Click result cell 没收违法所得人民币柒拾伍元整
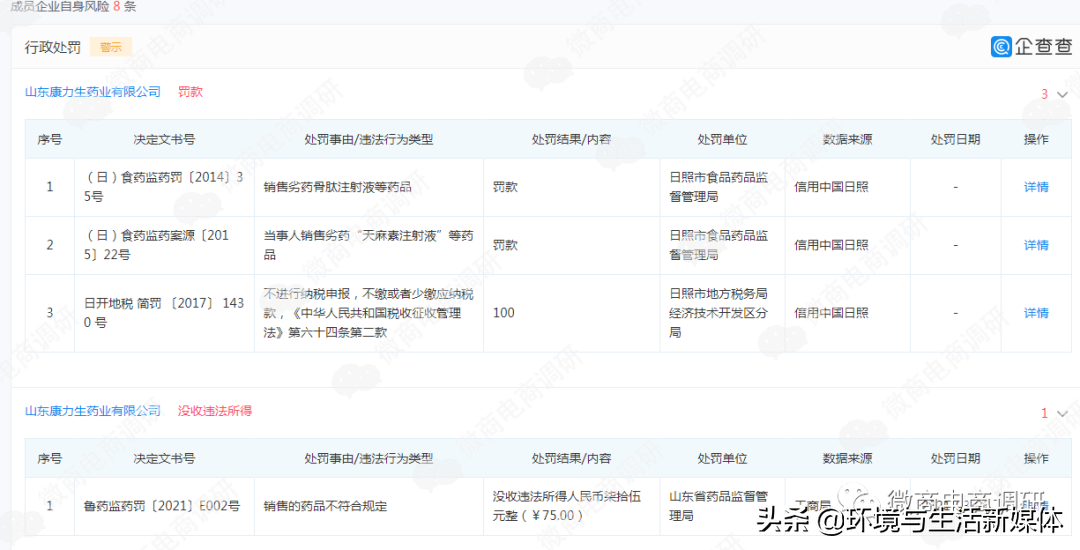This screenshot has height=550, width=1080. (567, 506)
